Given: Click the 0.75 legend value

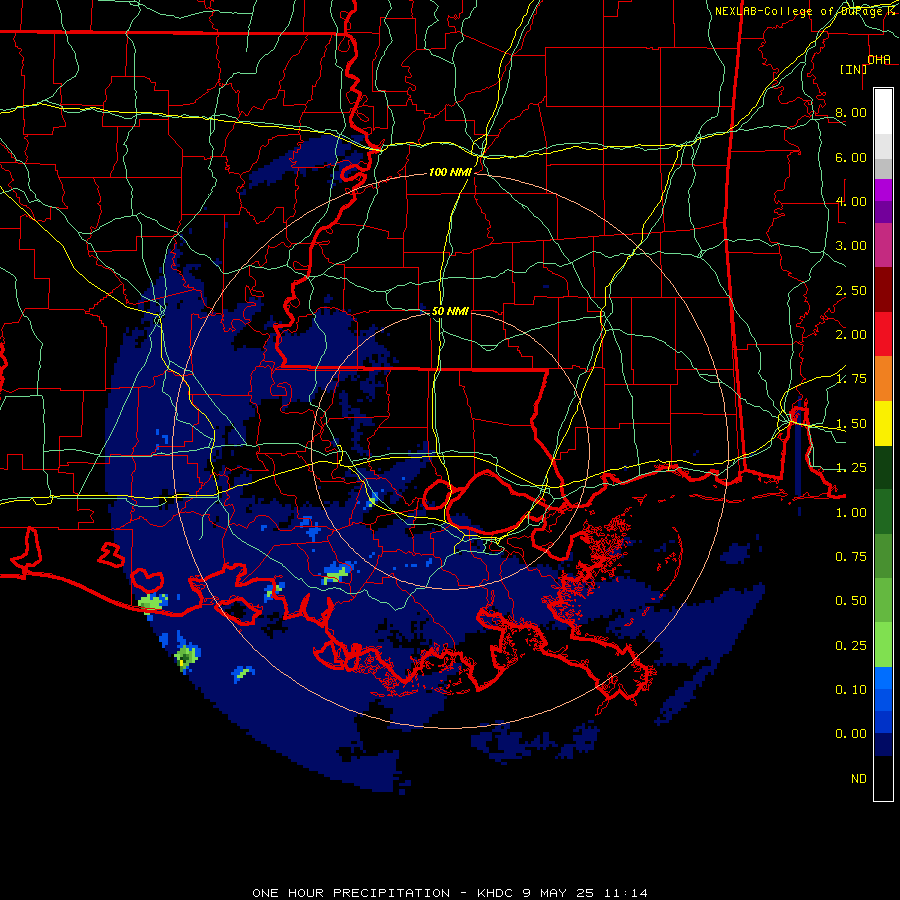Looking at the screenshot, I should 851,557.
